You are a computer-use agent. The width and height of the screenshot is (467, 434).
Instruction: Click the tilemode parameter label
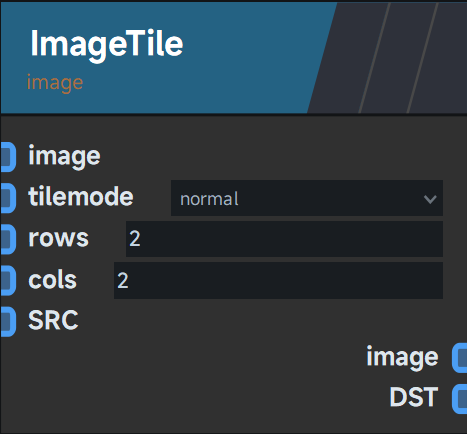click(81, 196)
